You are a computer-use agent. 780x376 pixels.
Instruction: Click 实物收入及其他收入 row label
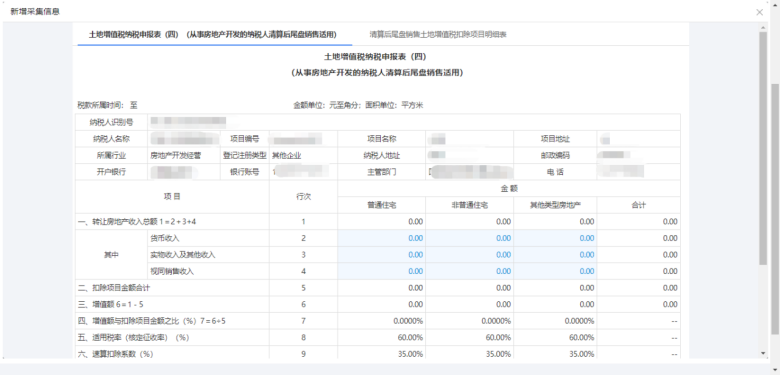(x=183, y=255)
